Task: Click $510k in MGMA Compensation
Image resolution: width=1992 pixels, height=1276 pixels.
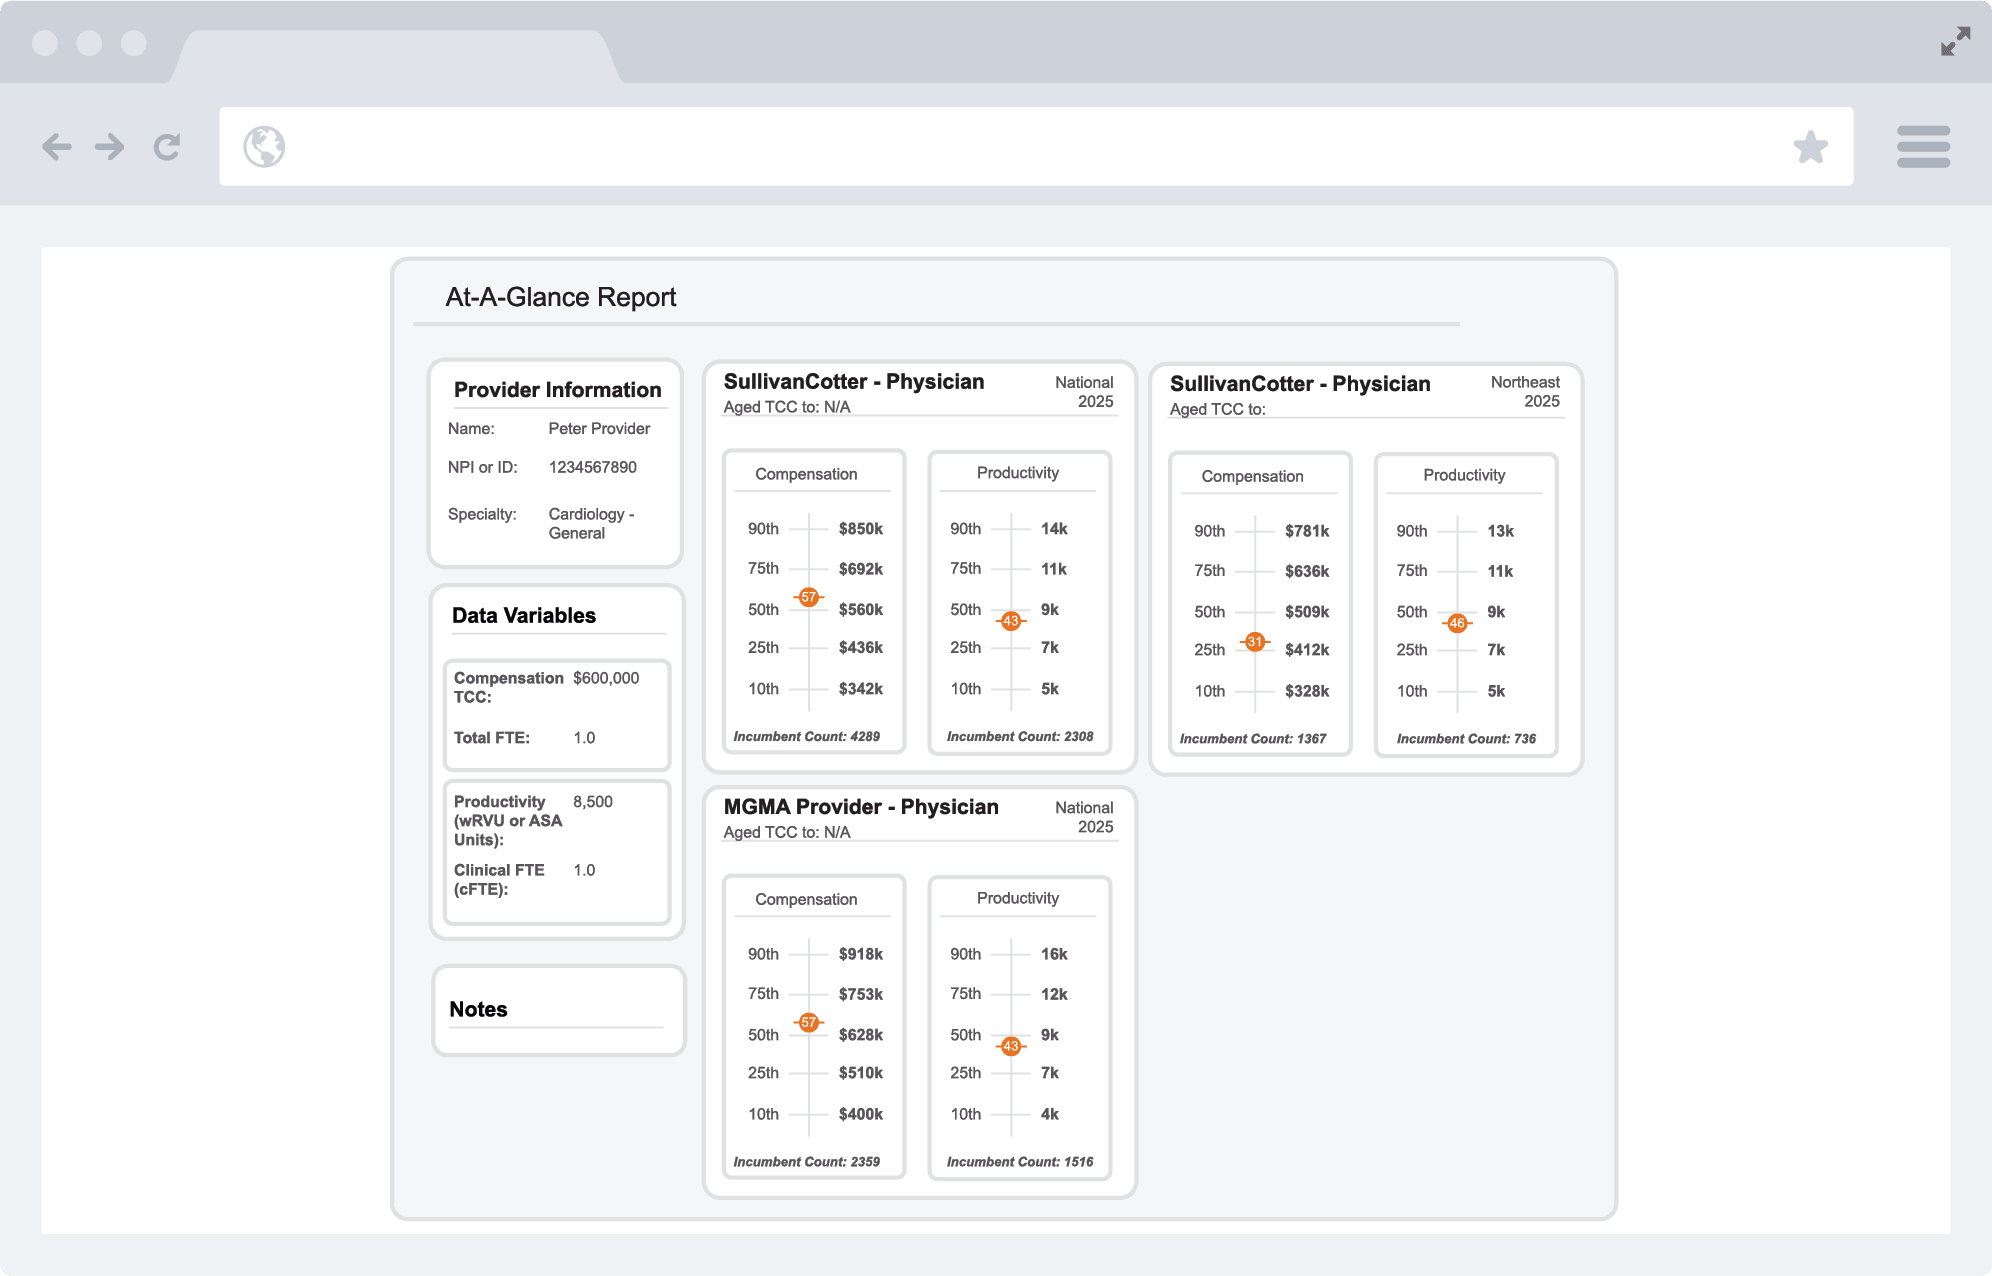Action: [x=860, y=1073]
